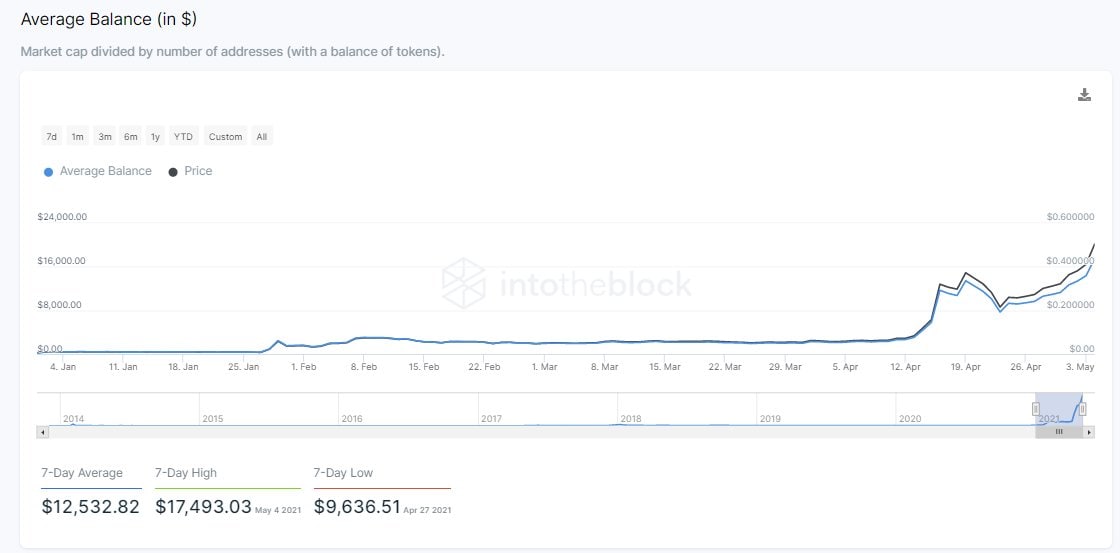Select the YTD range option

point(183,137)
